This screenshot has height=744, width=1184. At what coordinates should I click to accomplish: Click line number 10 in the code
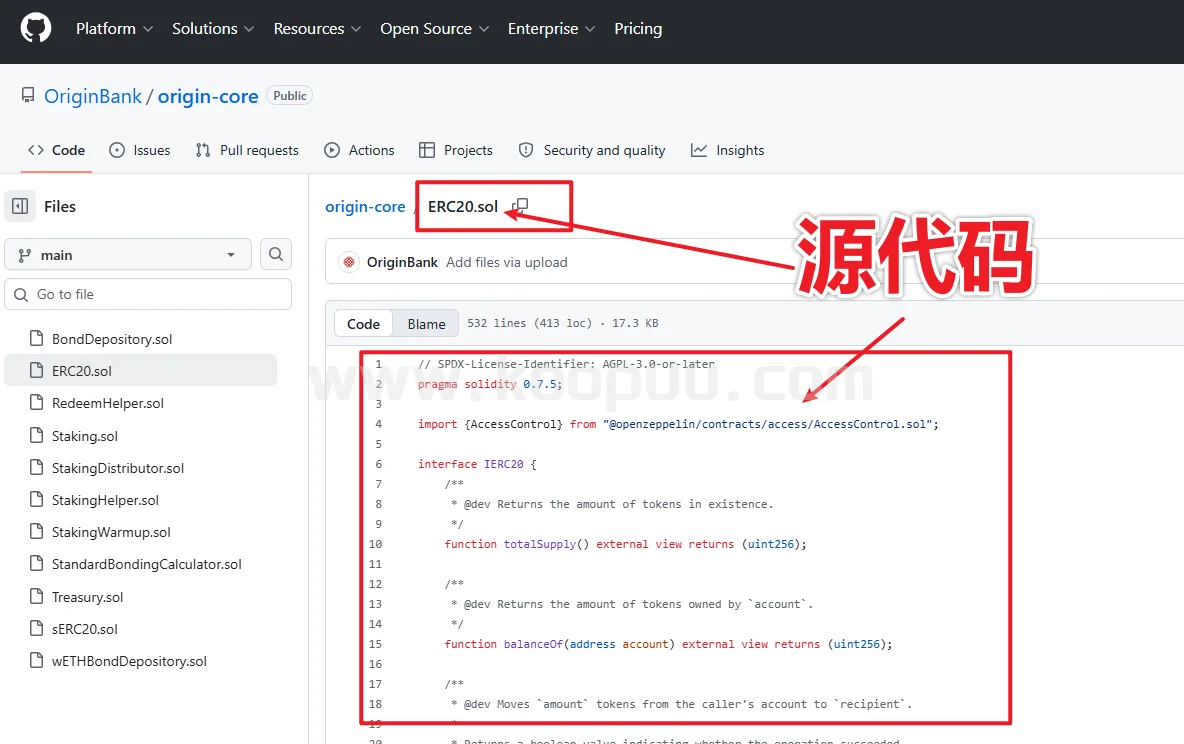coord(375,544)
